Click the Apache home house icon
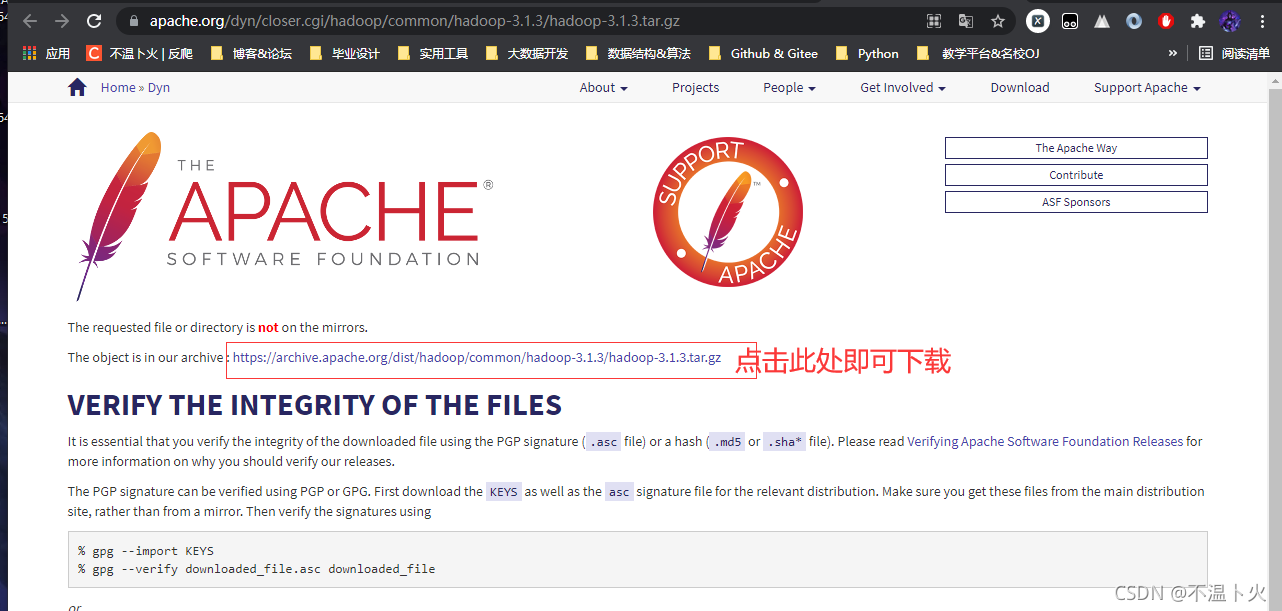This screenshot has width=1282, height=611. [x=77, y=87]
